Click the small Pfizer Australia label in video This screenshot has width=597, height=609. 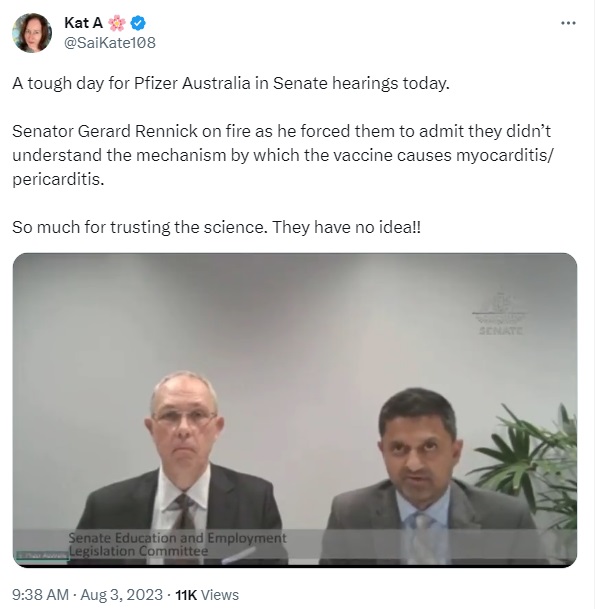click(x=43, y=555)
